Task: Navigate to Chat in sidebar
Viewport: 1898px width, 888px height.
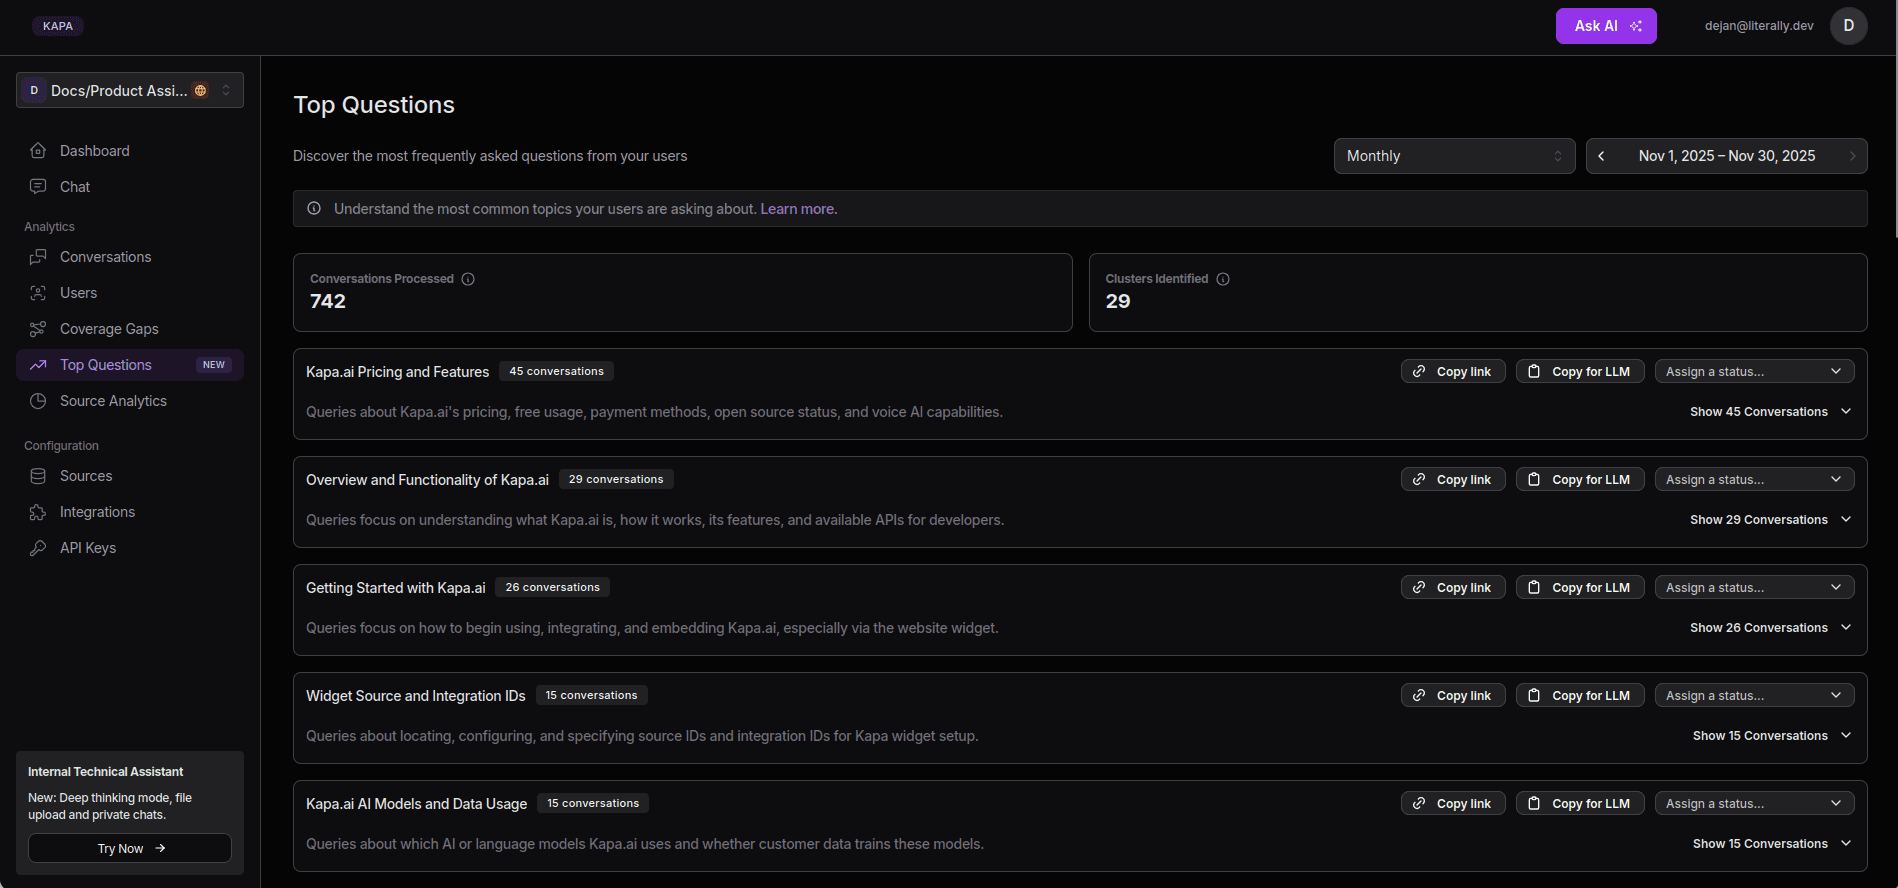Action: (130, 187)
